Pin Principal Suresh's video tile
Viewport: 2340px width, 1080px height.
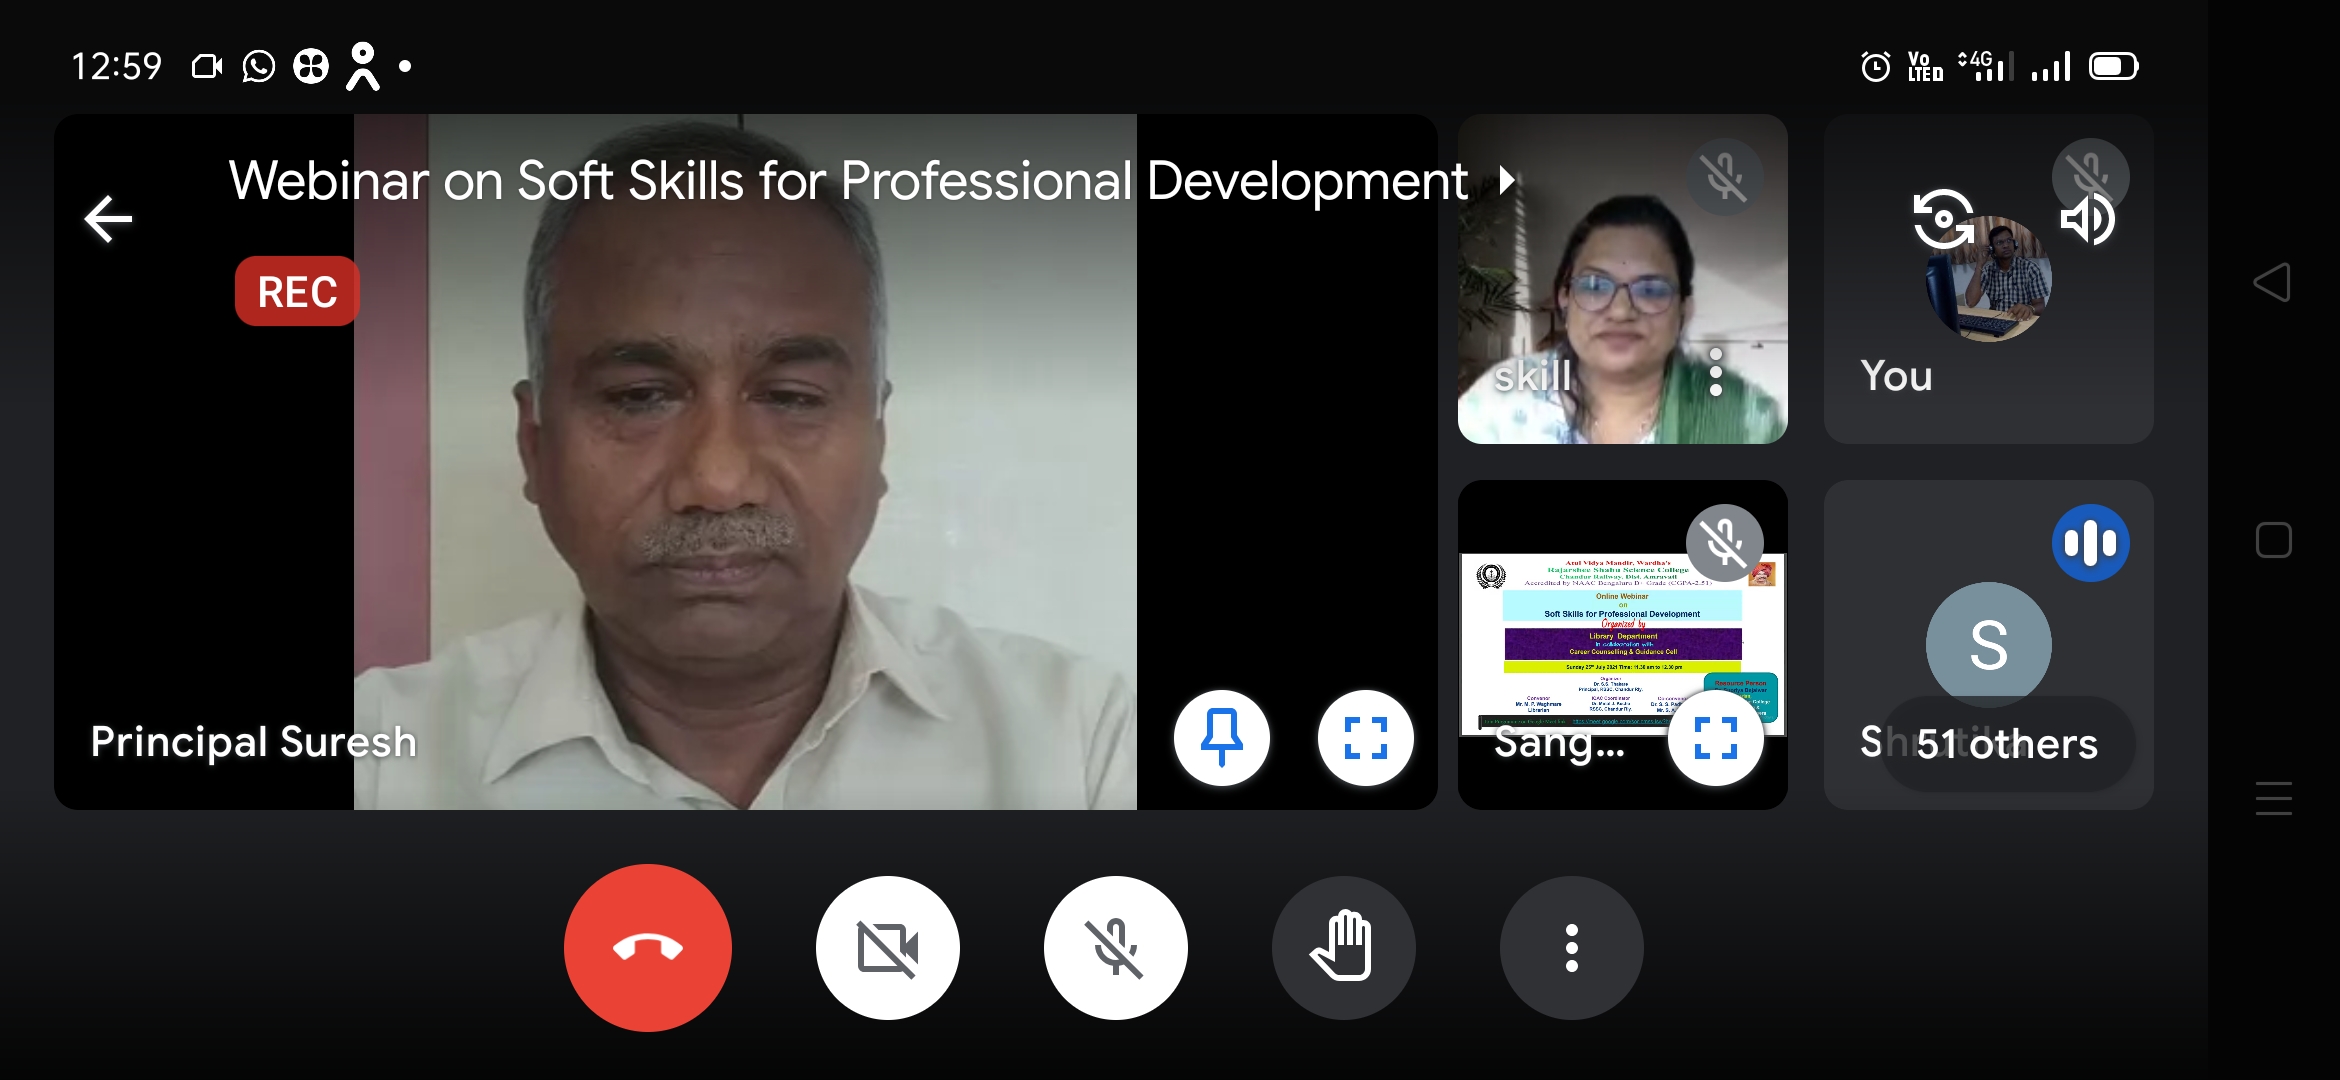[1221, 738]
